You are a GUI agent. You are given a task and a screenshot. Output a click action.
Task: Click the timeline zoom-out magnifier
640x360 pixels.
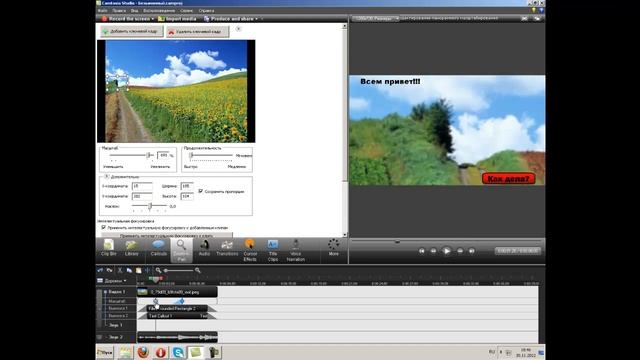158,270
